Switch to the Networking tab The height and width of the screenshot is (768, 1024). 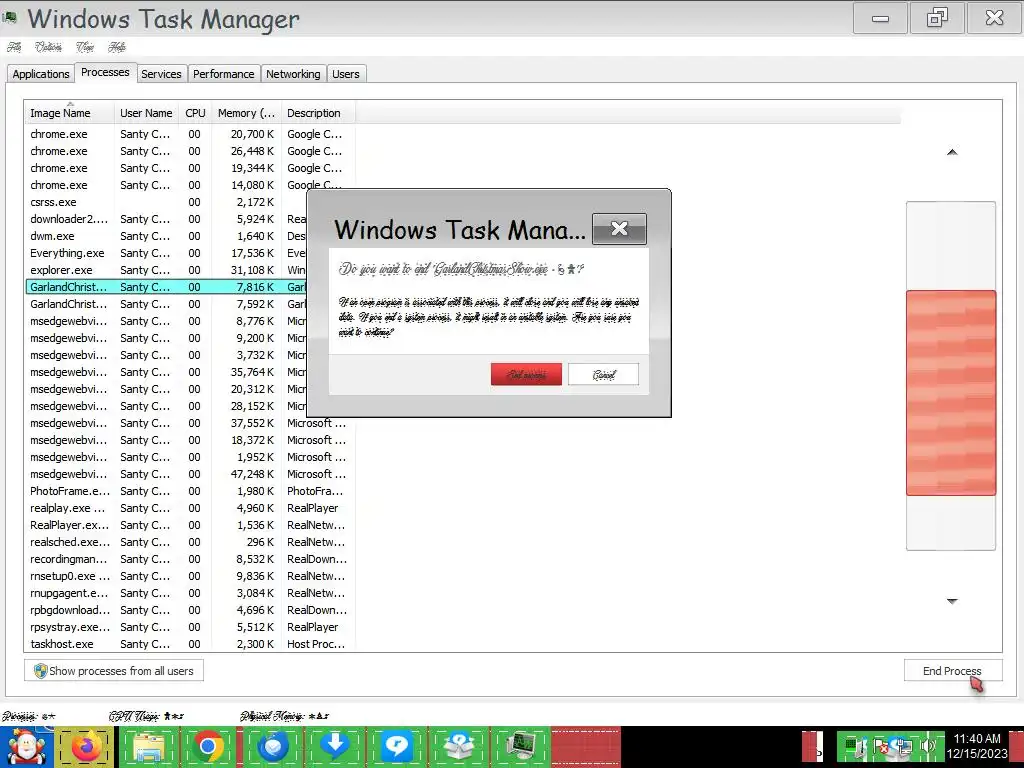[x=293, y=74]
